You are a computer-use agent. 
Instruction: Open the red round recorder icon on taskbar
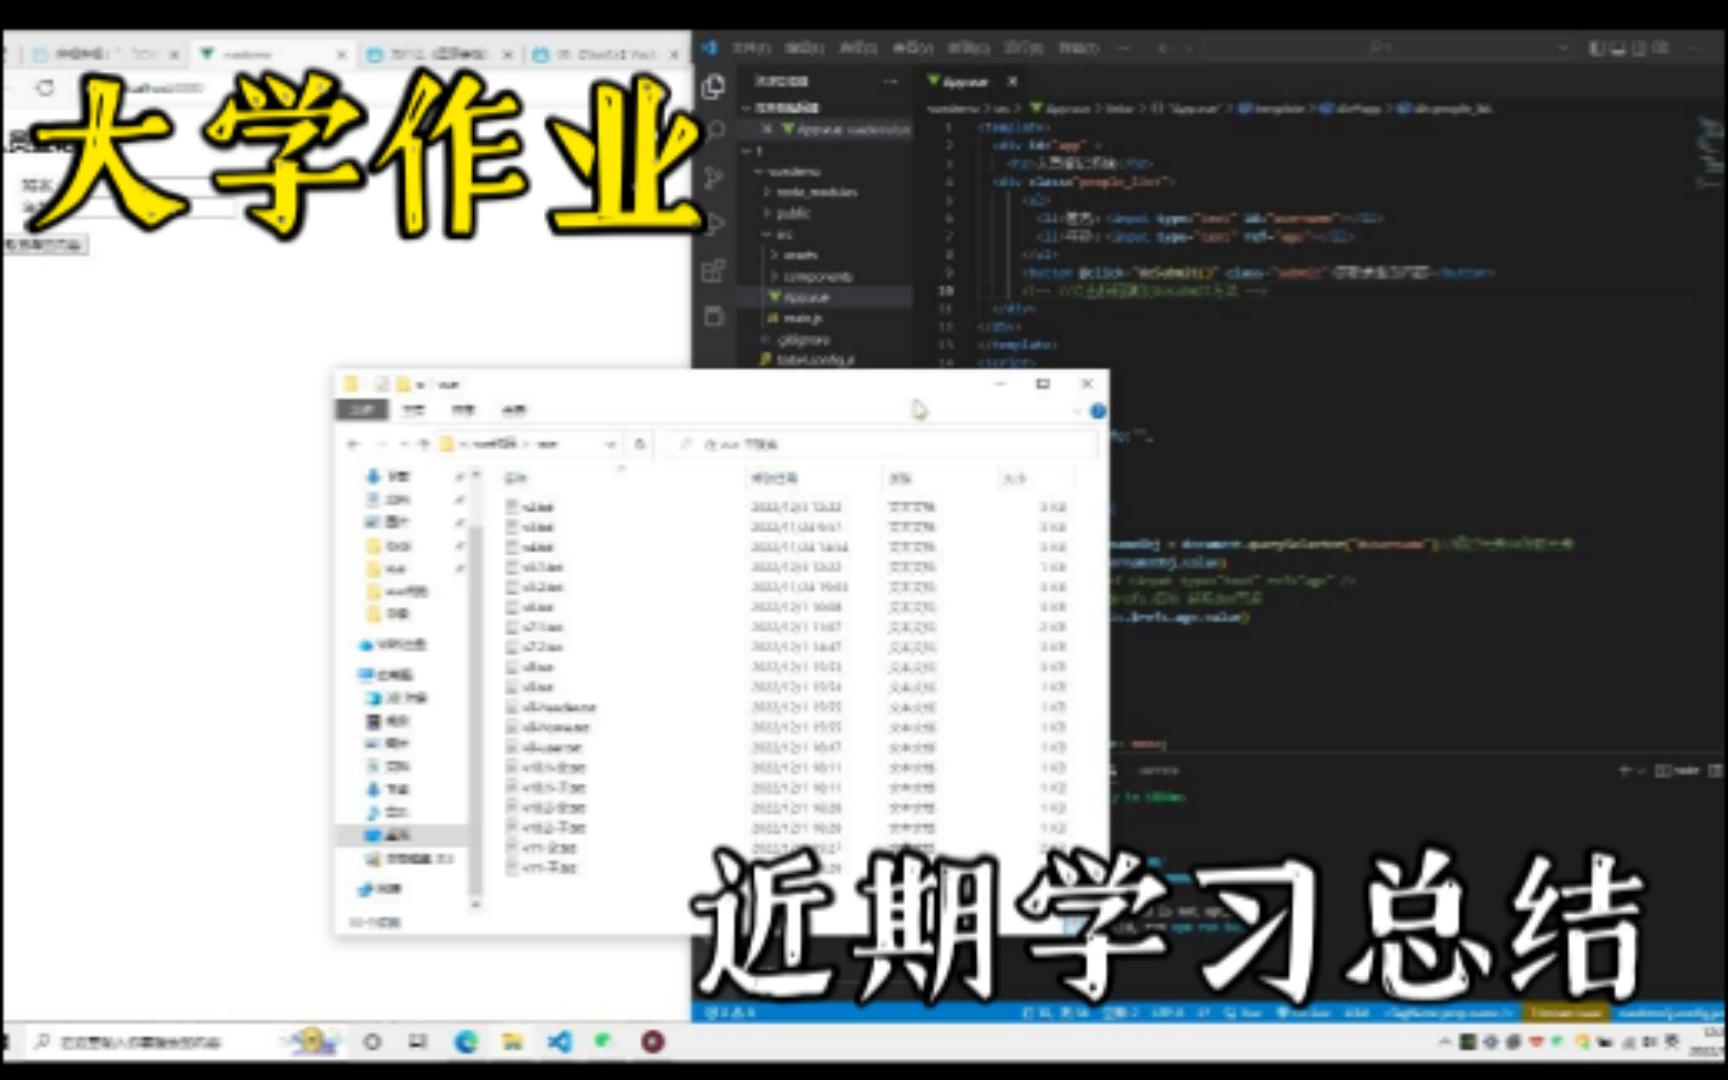coord(653,1042)
